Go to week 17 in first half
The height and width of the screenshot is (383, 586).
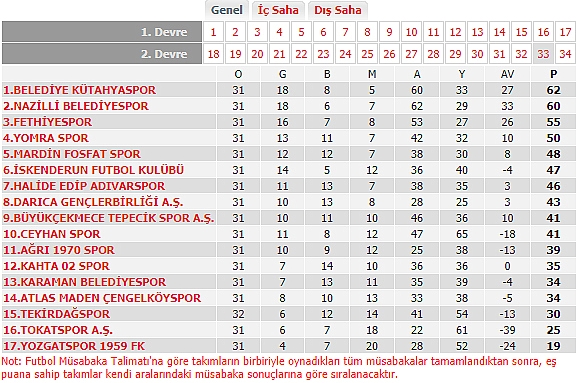pos(565,32)
